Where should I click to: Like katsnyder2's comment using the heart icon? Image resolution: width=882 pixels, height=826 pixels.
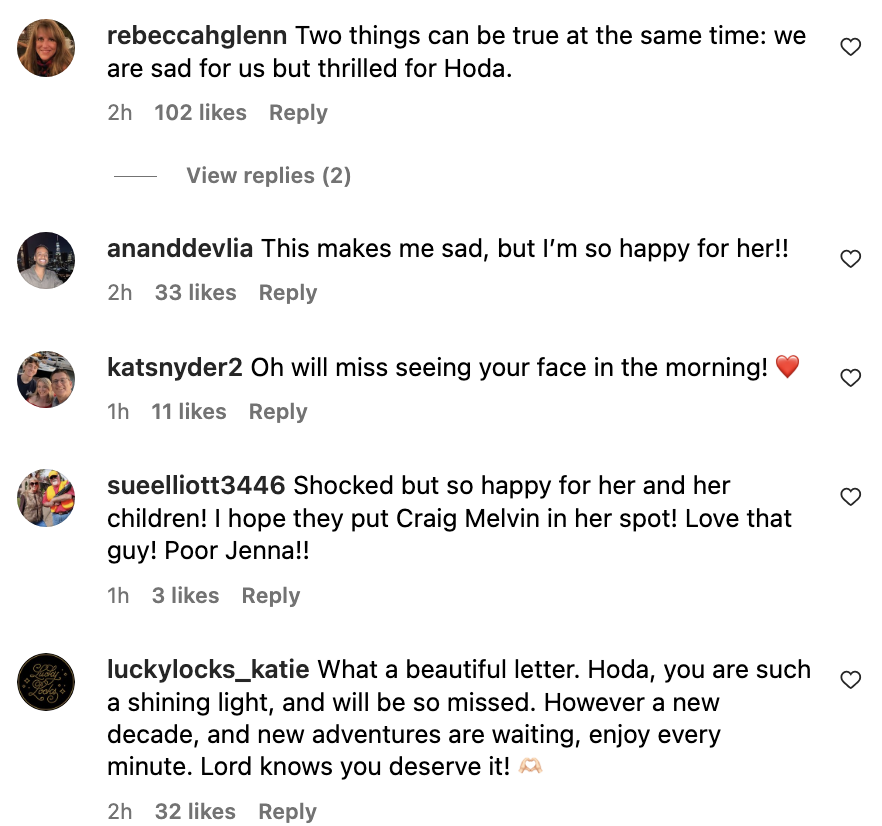[851, 378]
